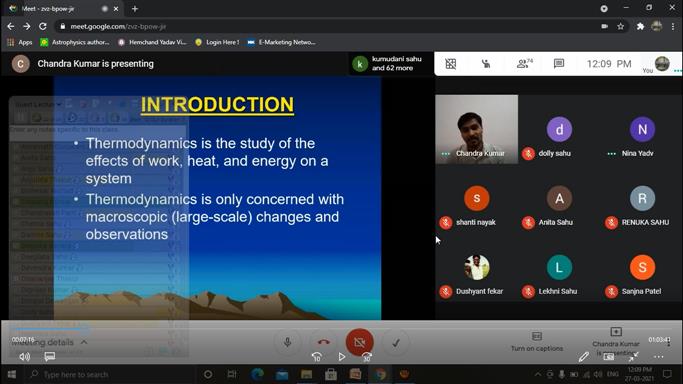683x384 pixels.
Task: Play the paused video
Action: point(342,357)
